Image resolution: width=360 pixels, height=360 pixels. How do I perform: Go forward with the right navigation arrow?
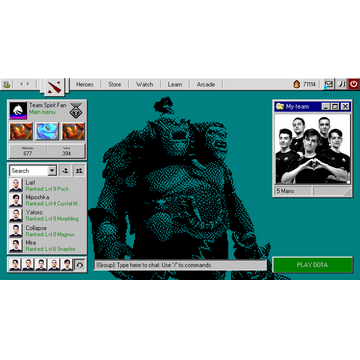(28, 84)
